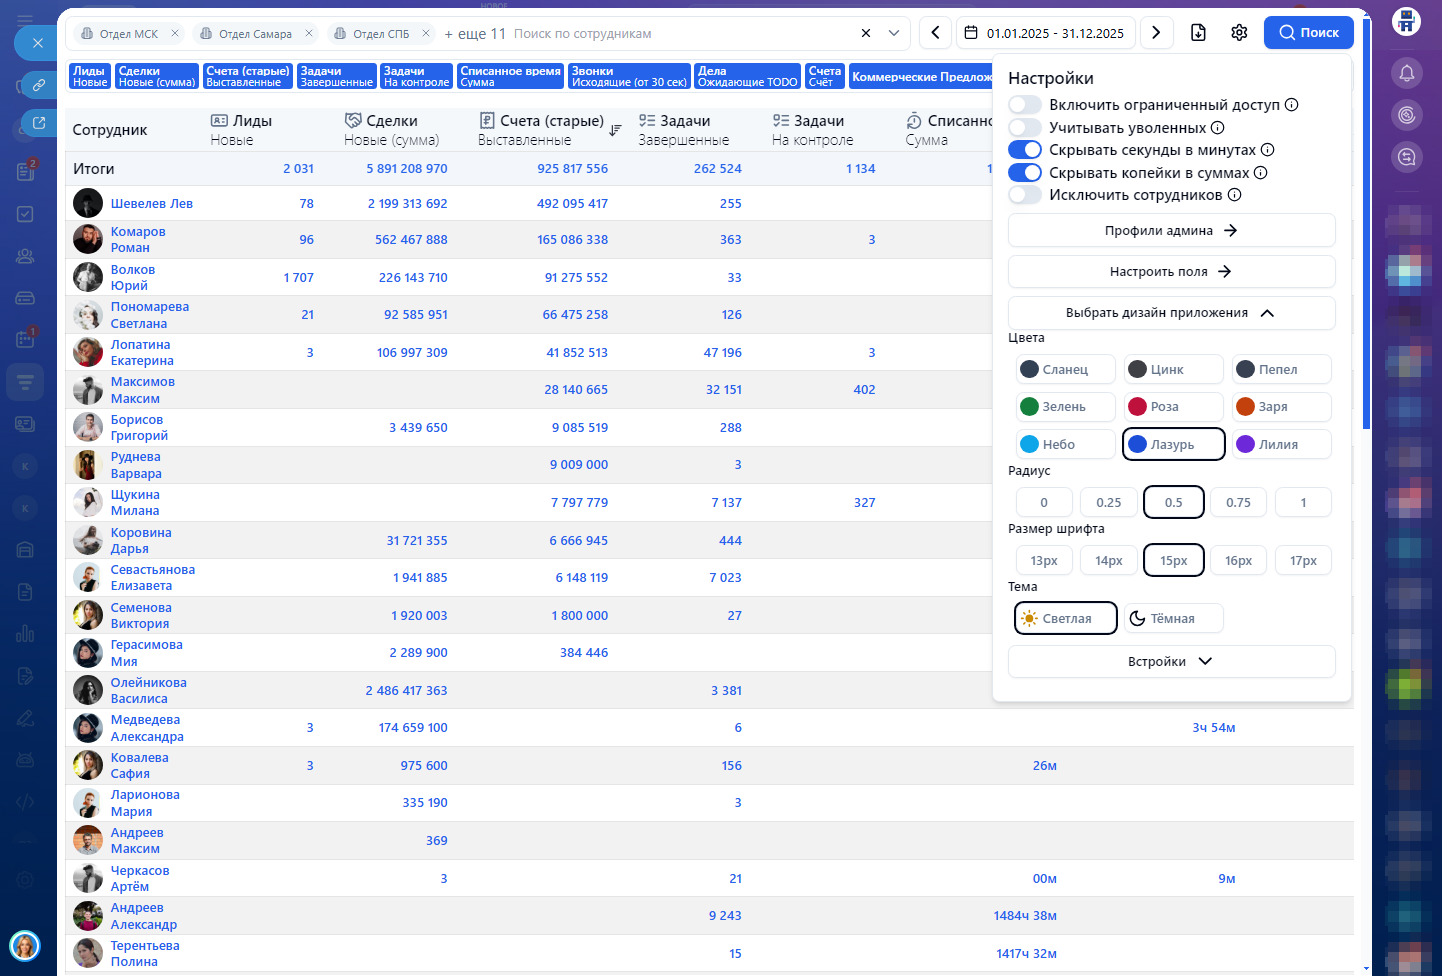1442x976 pixels.
Task: Open employee link Шевелев Лев
Action: tap(152, 204)
